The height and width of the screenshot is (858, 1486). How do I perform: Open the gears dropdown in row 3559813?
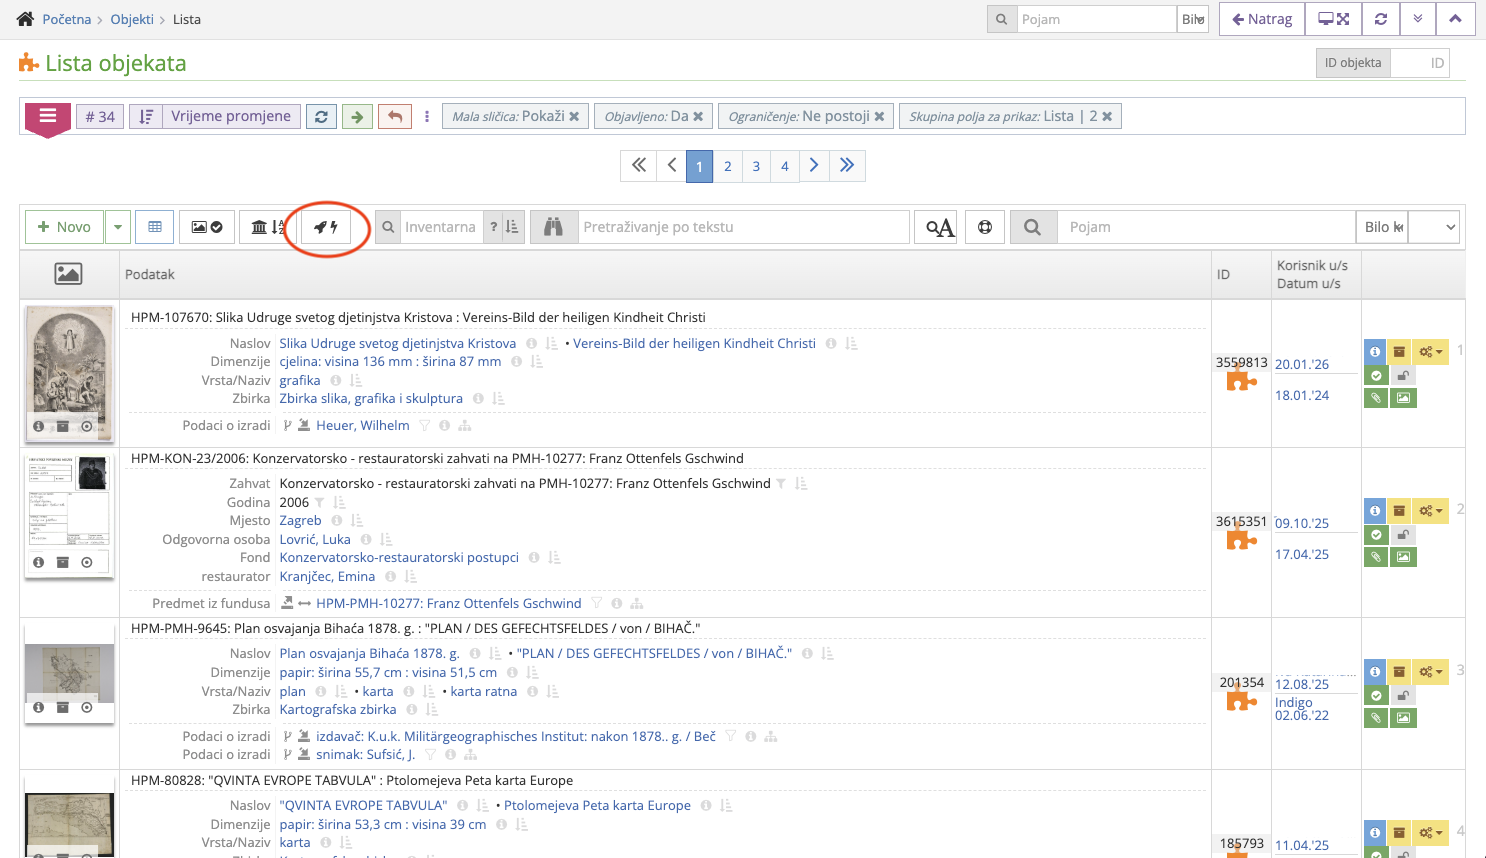pyautogui.click(x=1431, y=352)
